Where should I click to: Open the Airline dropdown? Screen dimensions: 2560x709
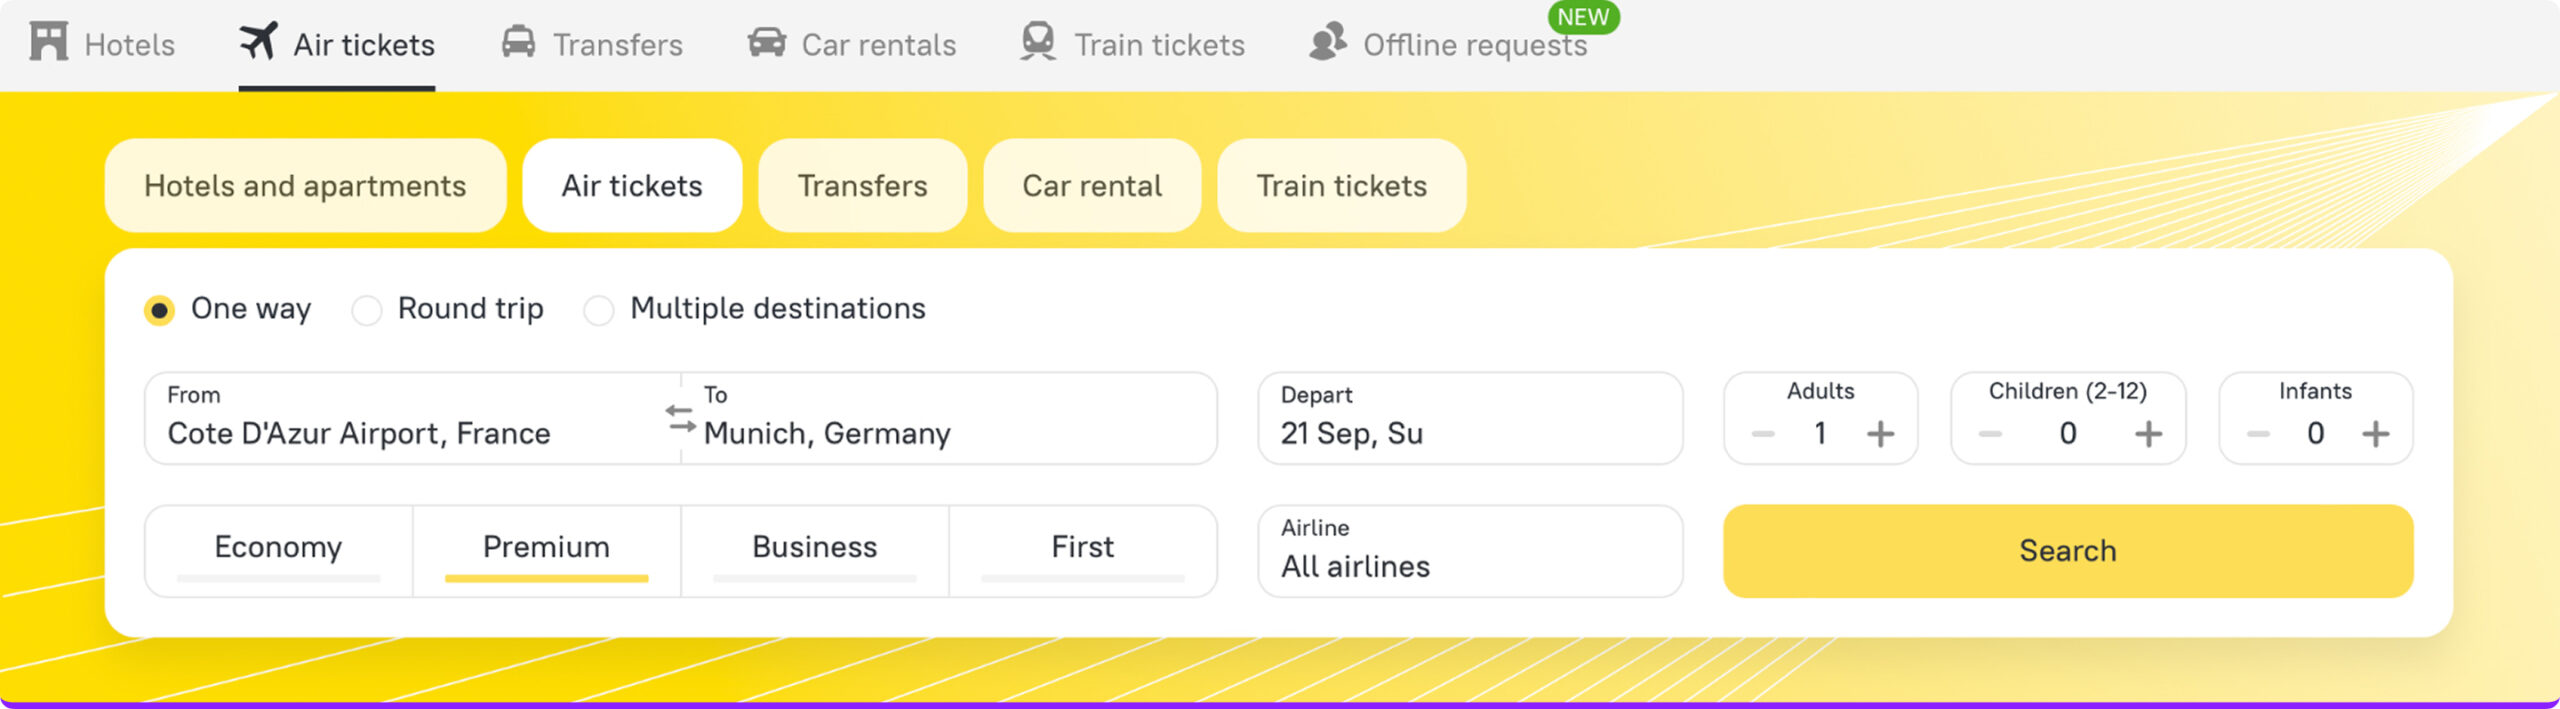coord(1470,551)
